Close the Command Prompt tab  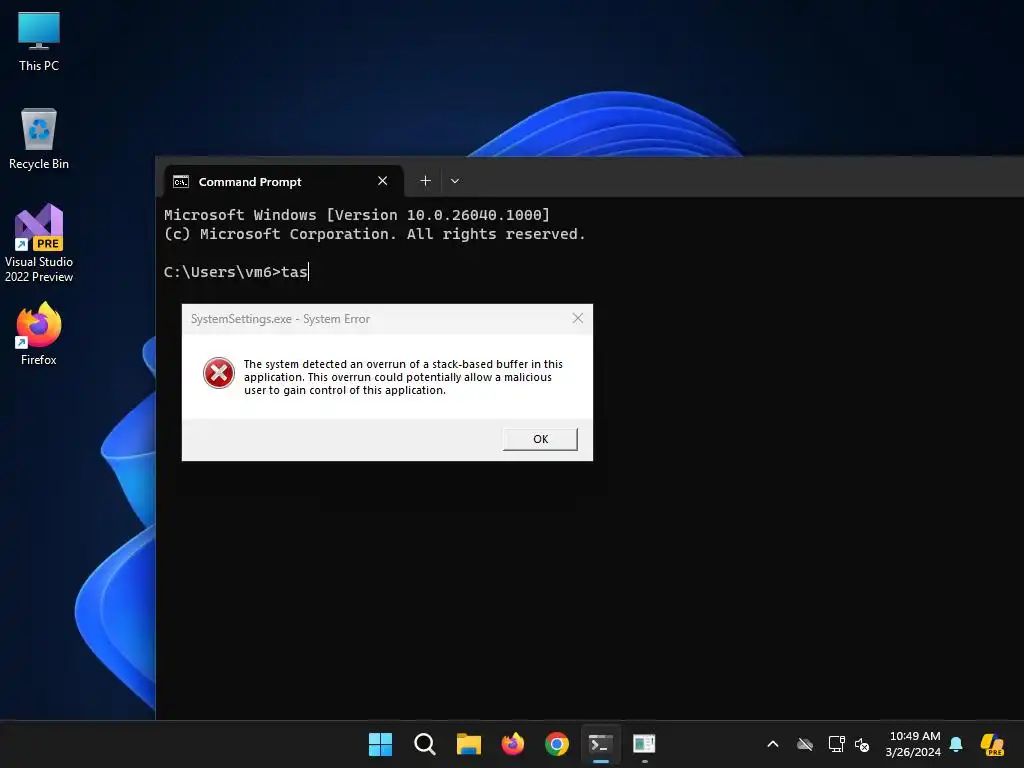tap(383, 181)
